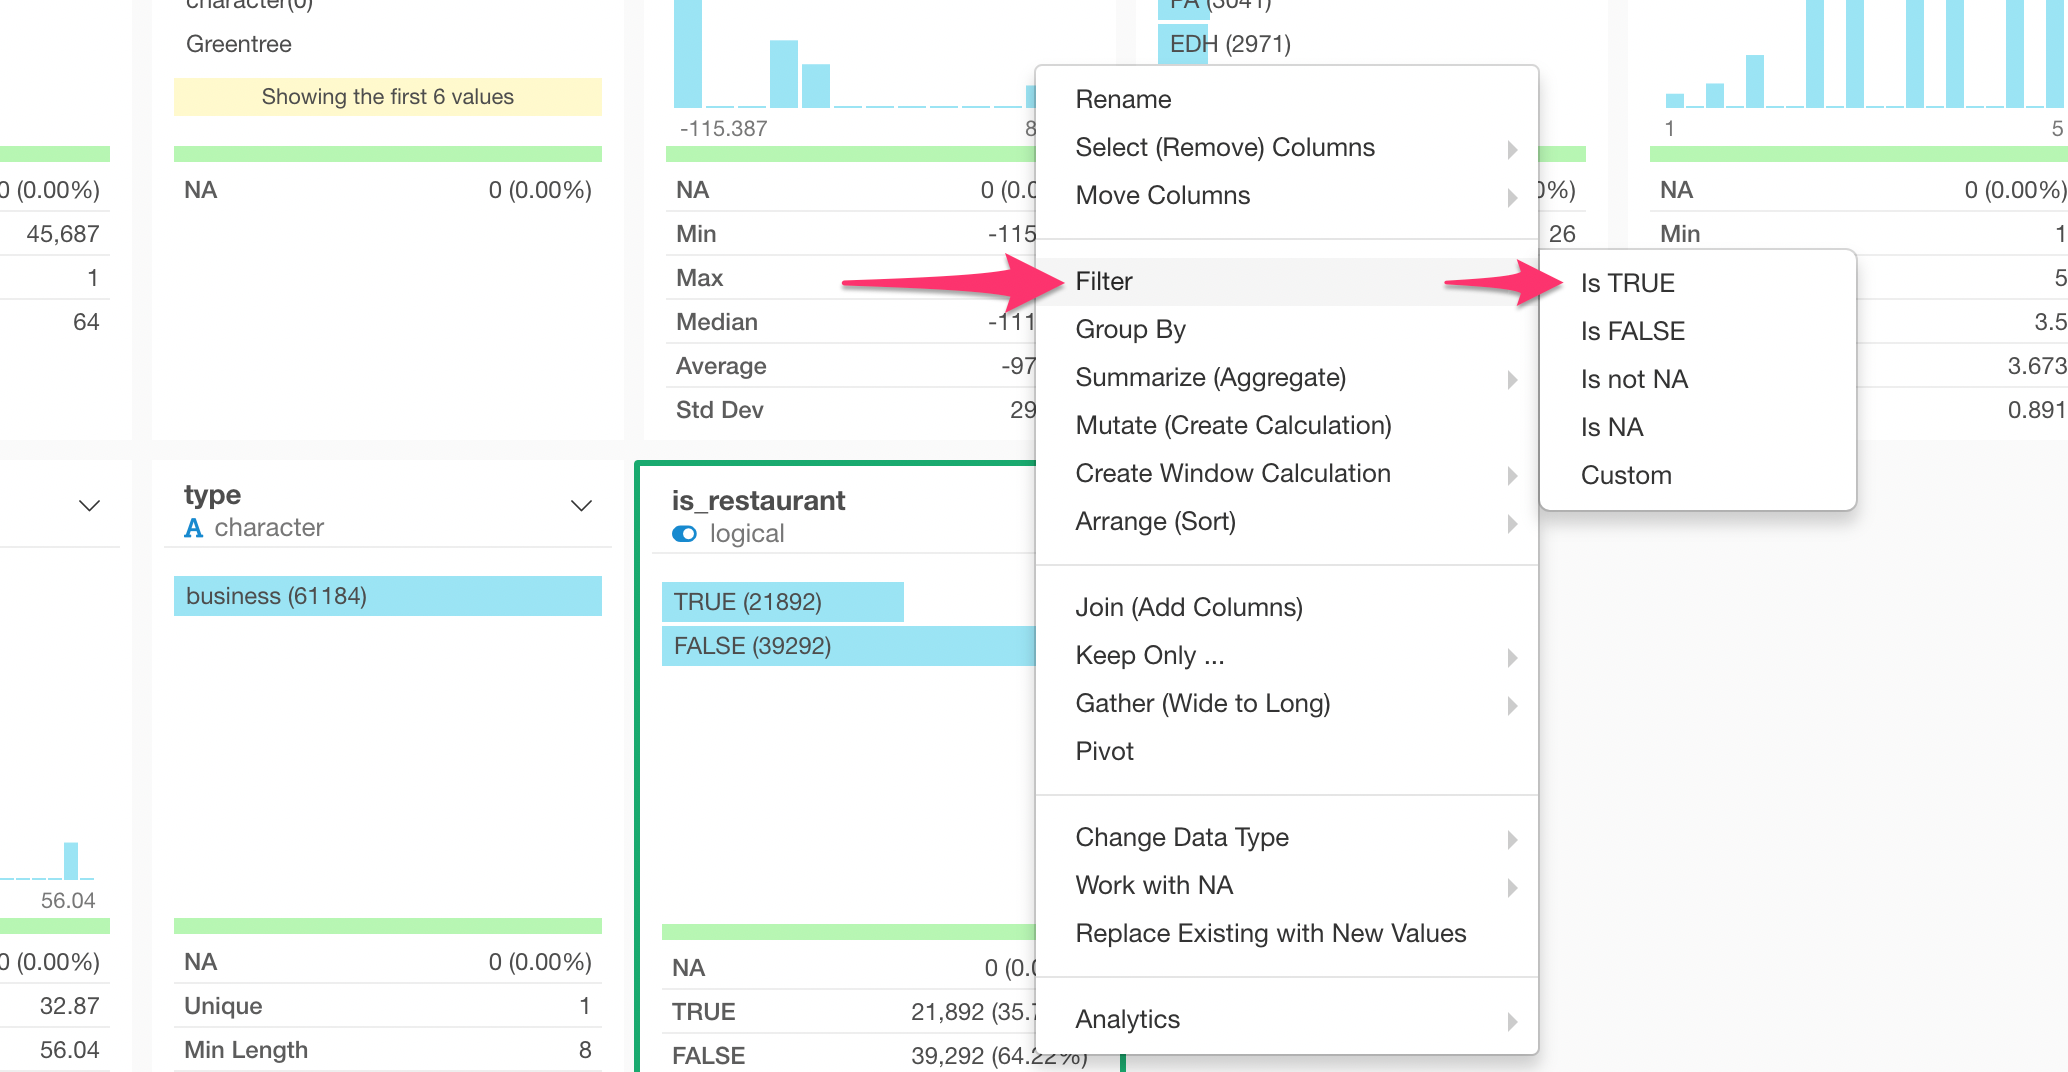Screen dimensions: 2068x1072
Task: Expand the Work with NA submenu
Action: coord(1511,886)
